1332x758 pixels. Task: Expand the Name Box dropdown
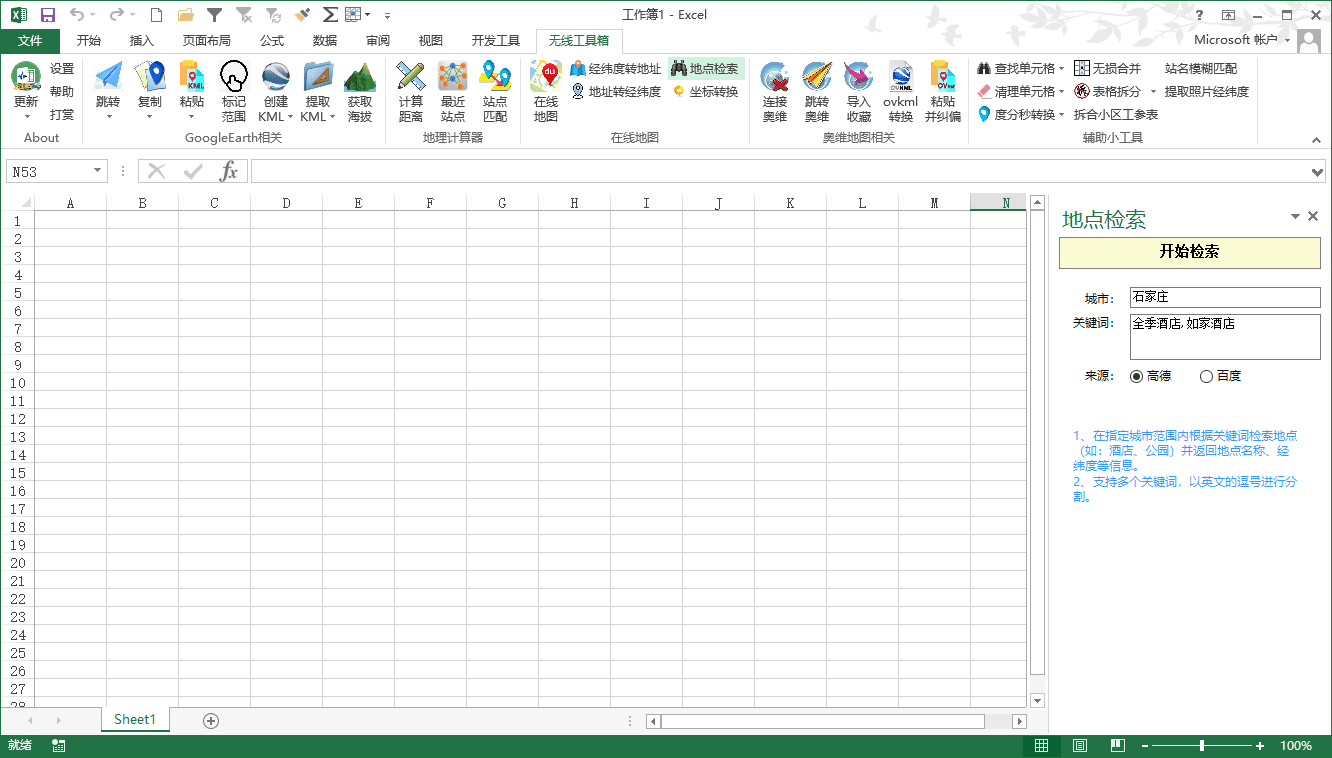[x=97, y=172]
